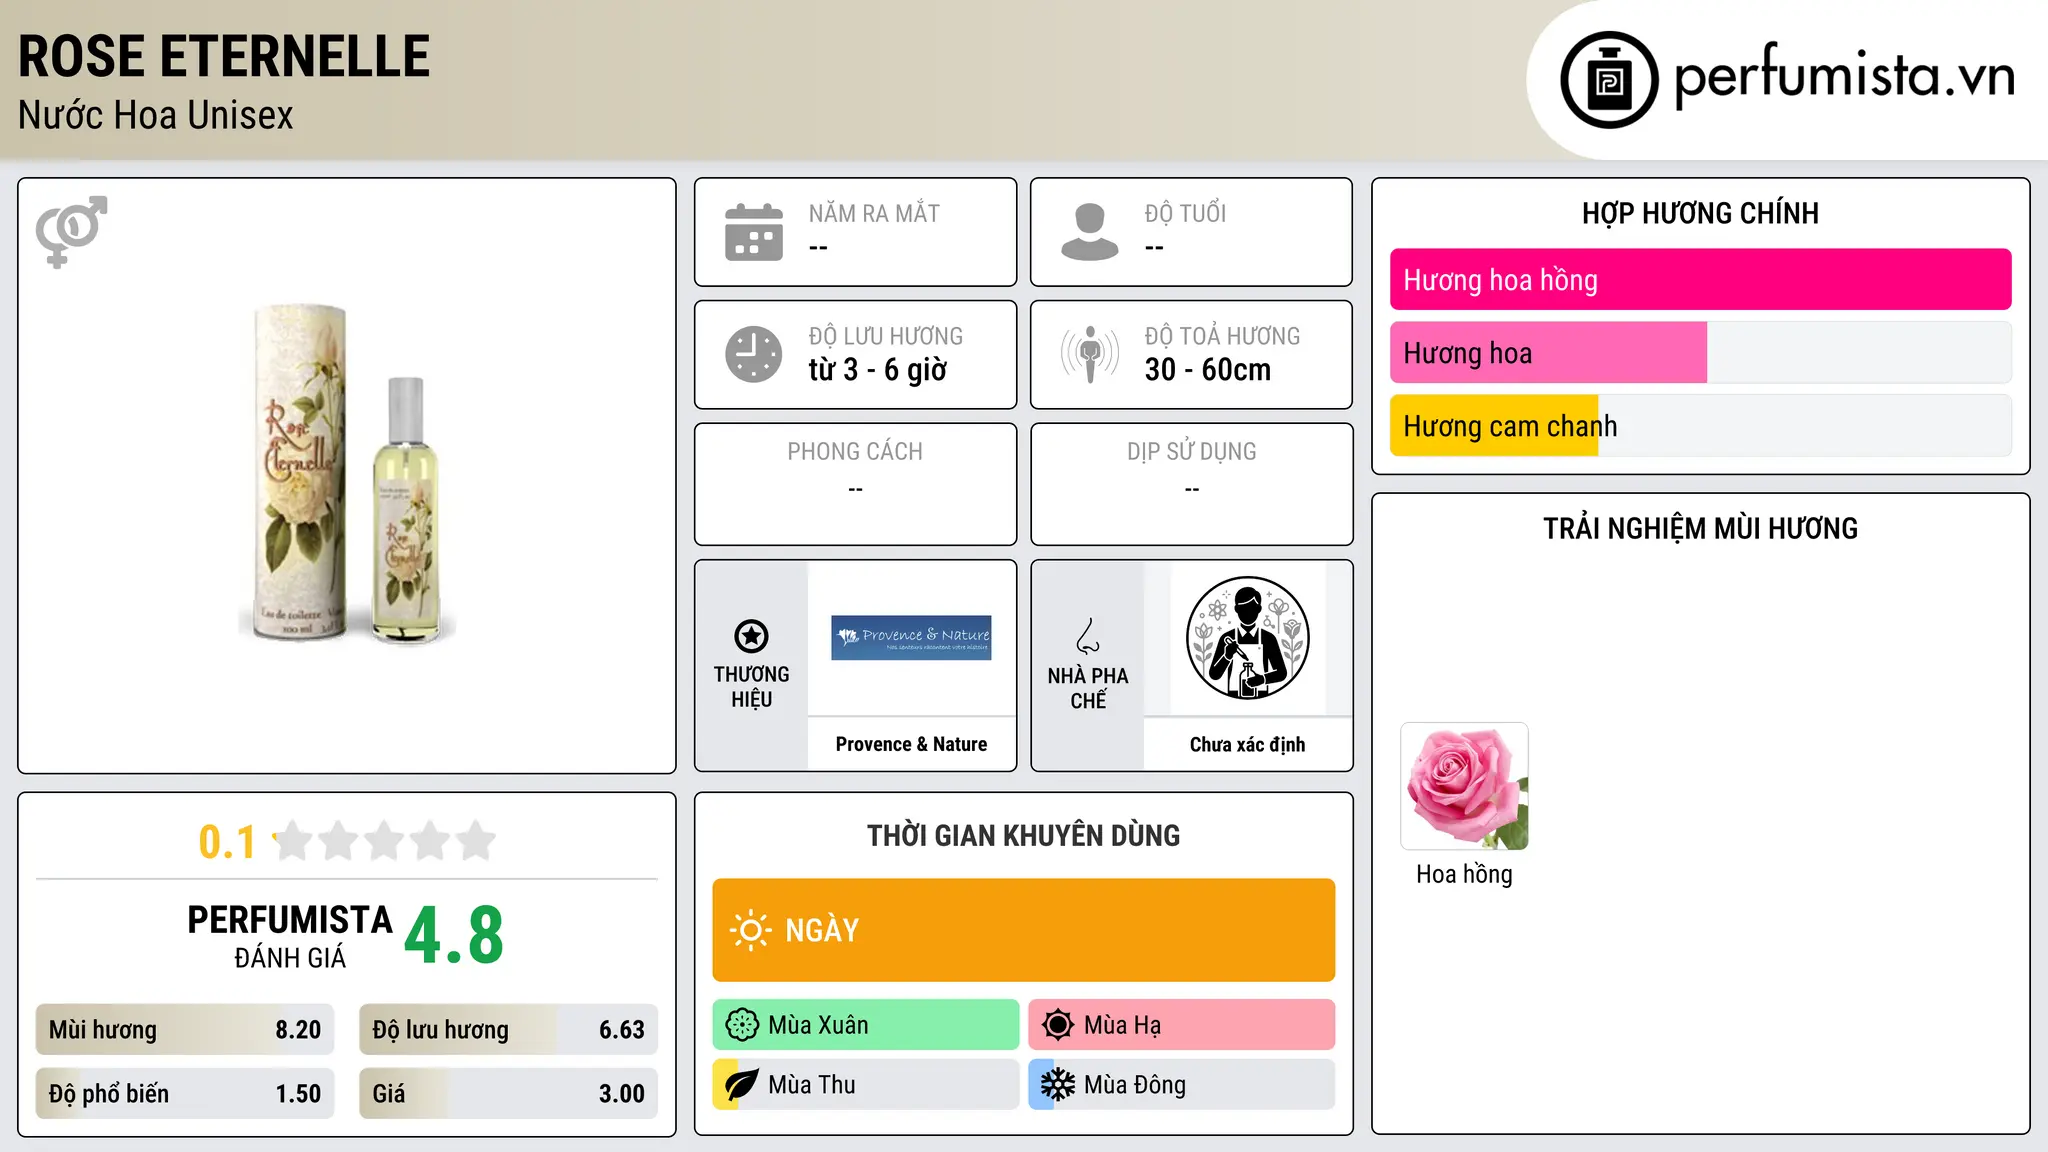Image resolution: width=2048 pixels, height=1152 pixels.
Task: Click the perfumista.vn site name
Action: pos(1844,76)
